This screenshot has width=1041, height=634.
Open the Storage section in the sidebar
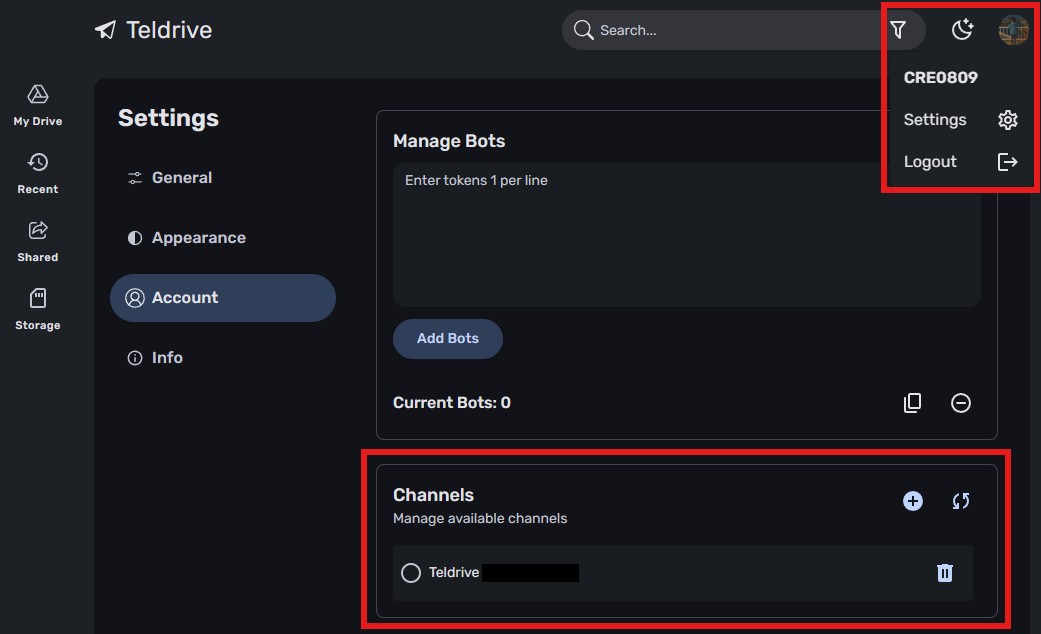tap(37, 307)
